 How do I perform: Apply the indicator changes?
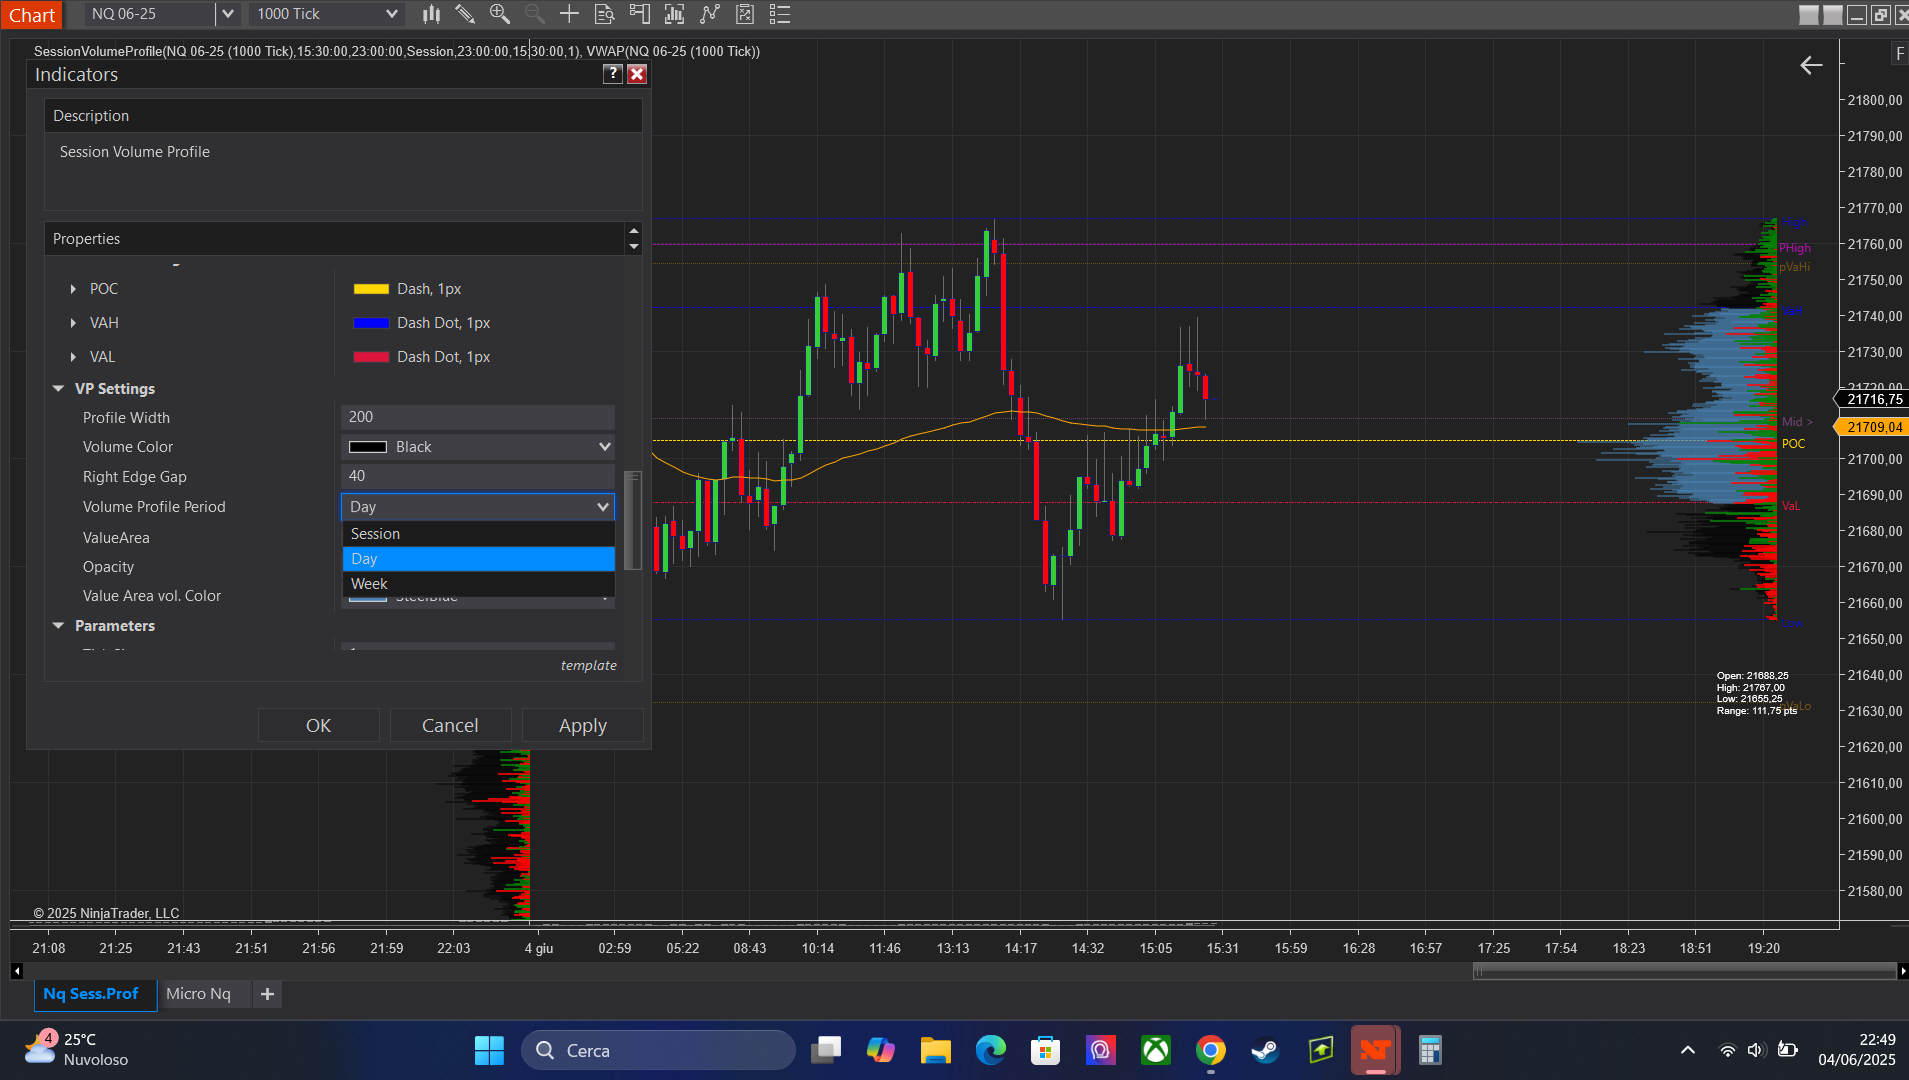click(x=582, y=724)
